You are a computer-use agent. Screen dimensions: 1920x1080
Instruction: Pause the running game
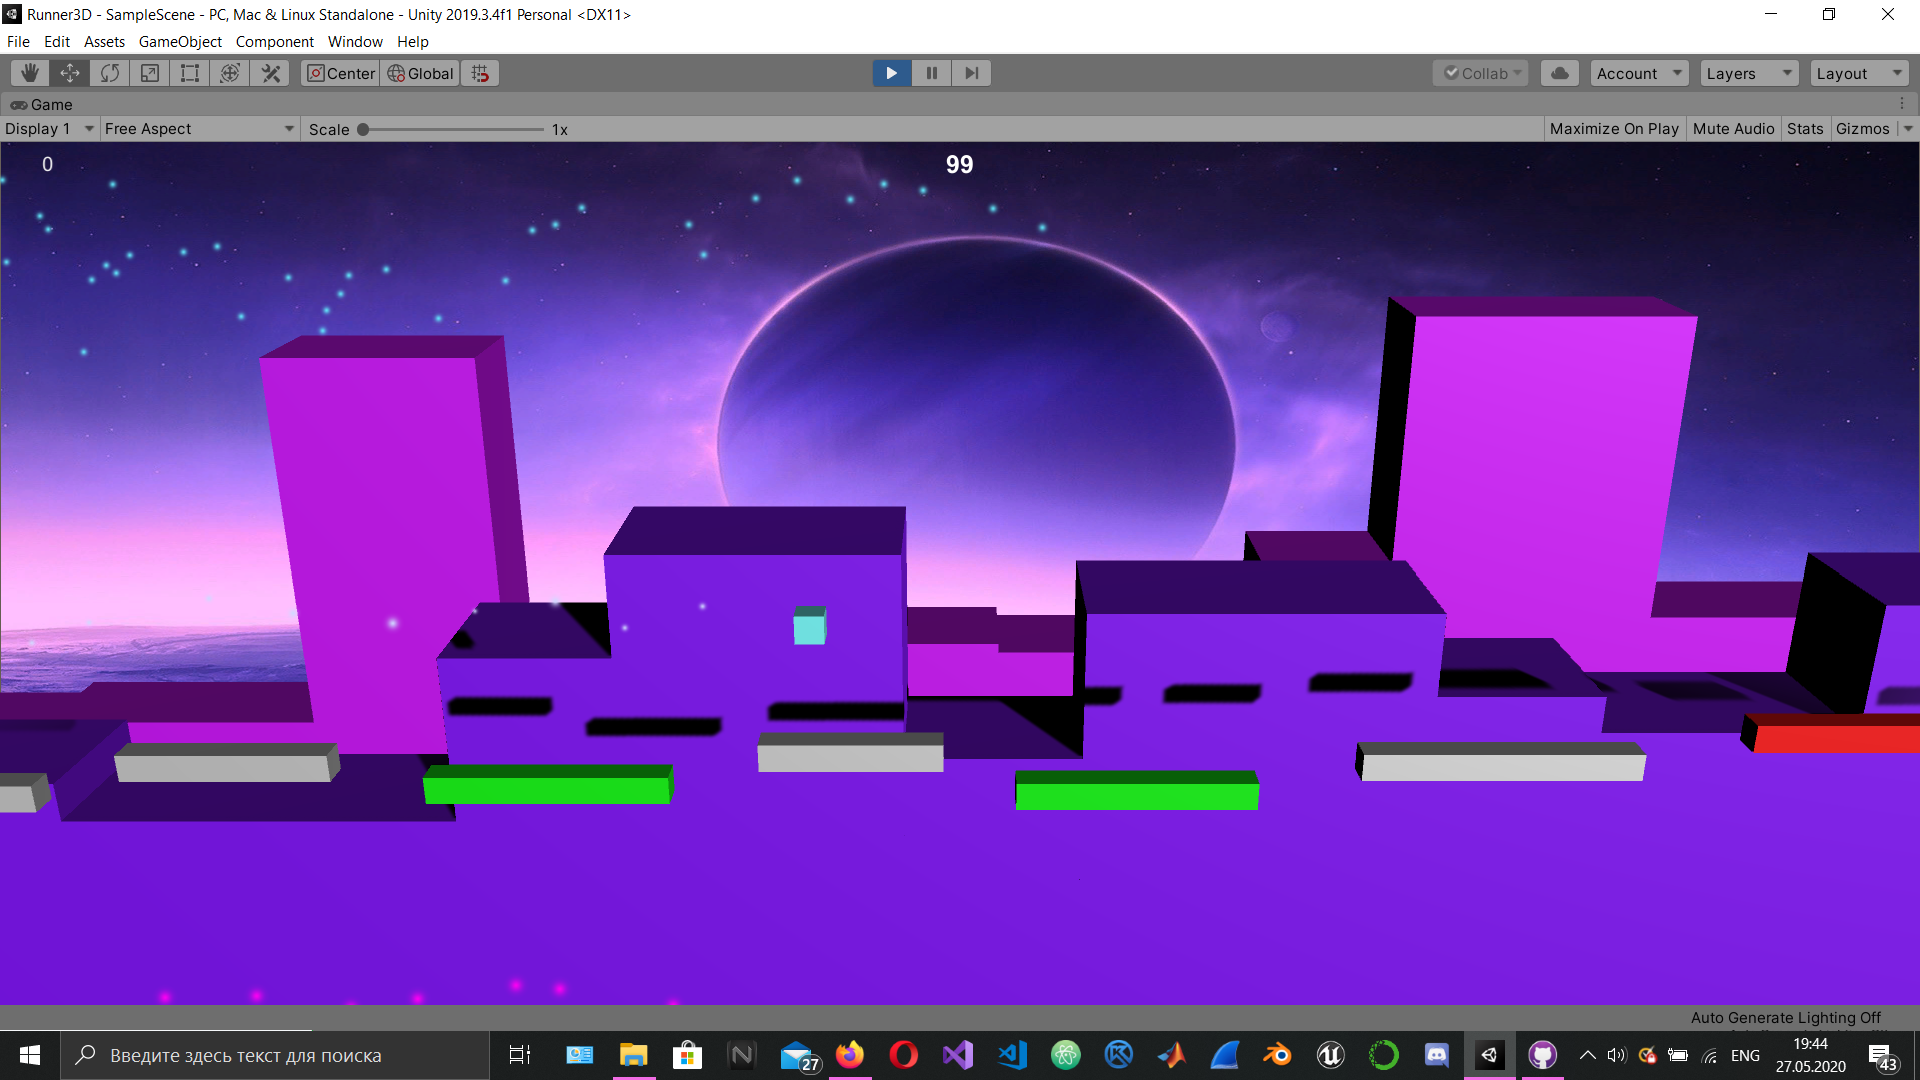931,73
